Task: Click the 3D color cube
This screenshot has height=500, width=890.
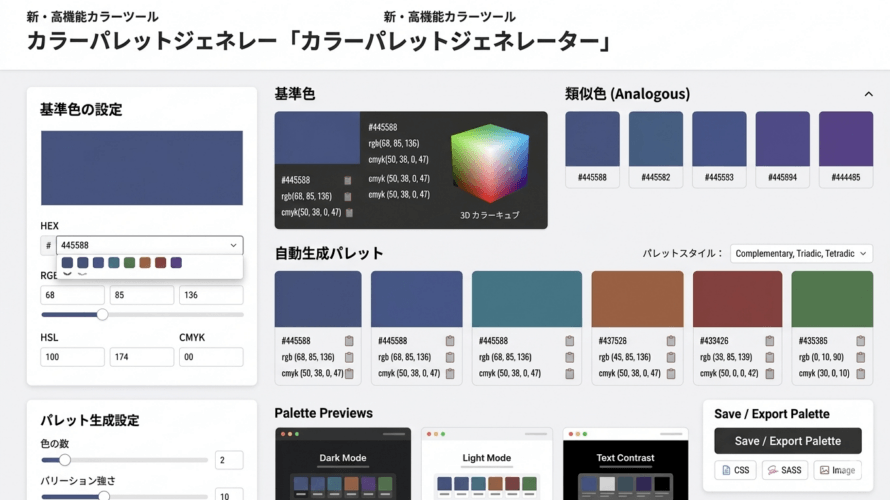Action: 489,163
